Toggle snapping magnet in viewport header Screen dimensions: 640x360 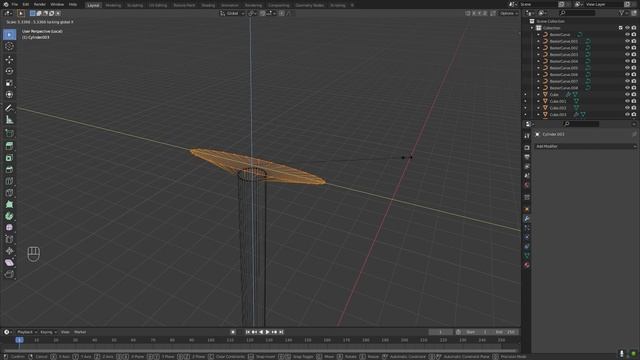(x=263, y=13)
